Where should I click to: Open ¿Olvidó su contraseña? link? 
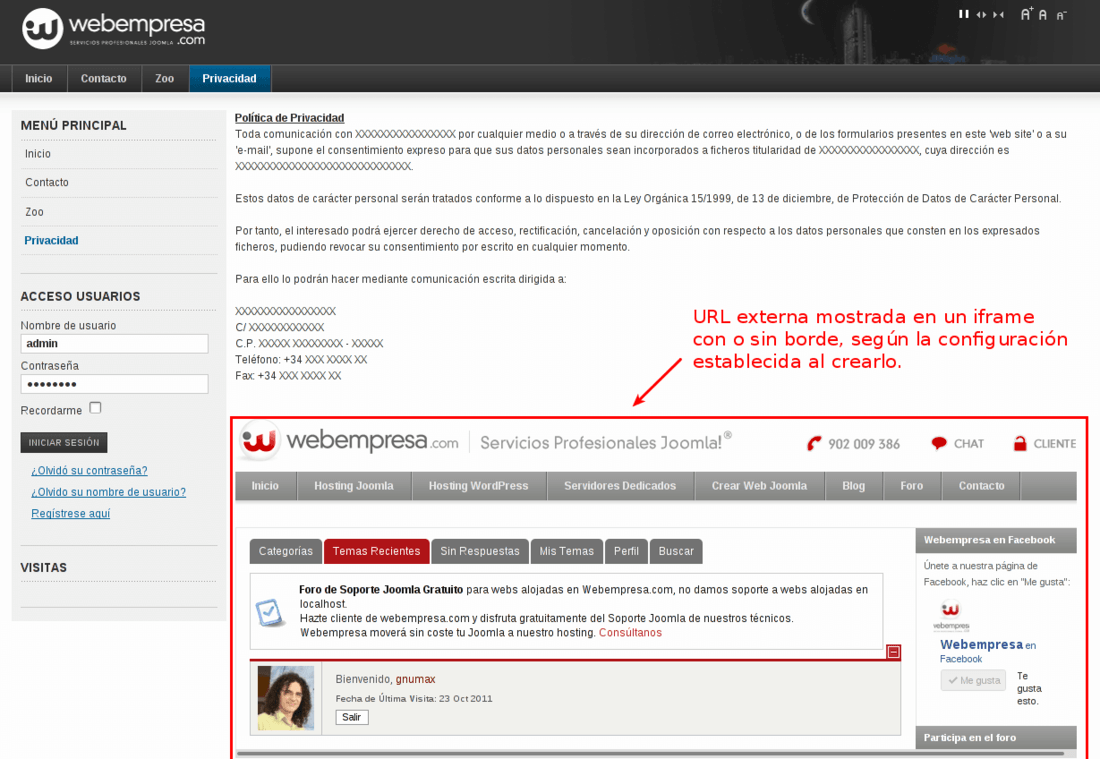pyautogui.click(x=89, y=471)
